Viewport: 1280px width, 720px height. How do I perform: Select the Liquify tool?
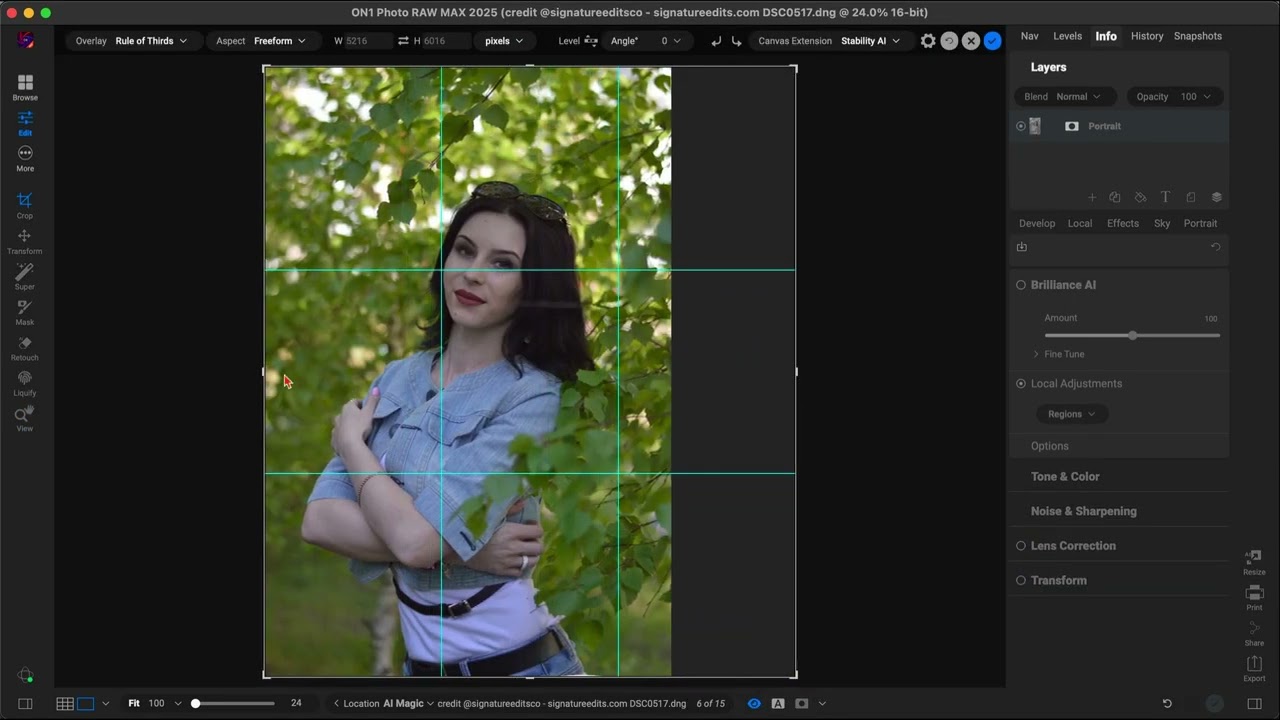(x=25, y=384)
